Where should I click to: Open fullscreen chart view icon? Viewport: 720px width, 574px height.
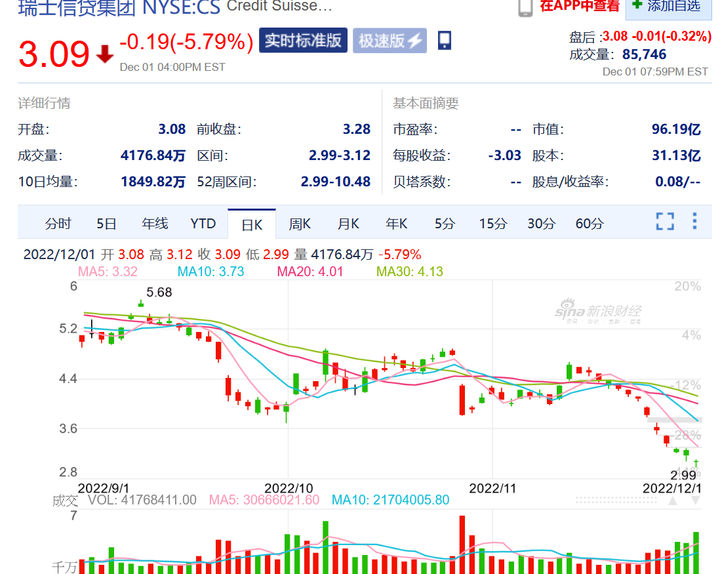(665, 221)
